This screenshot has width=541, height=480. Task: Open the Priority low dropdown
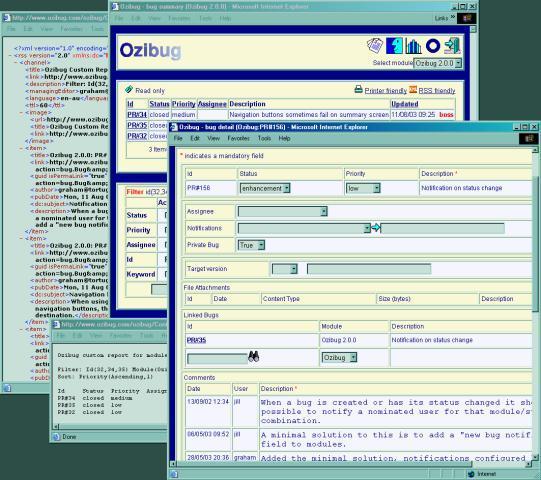tap(363, 188)
